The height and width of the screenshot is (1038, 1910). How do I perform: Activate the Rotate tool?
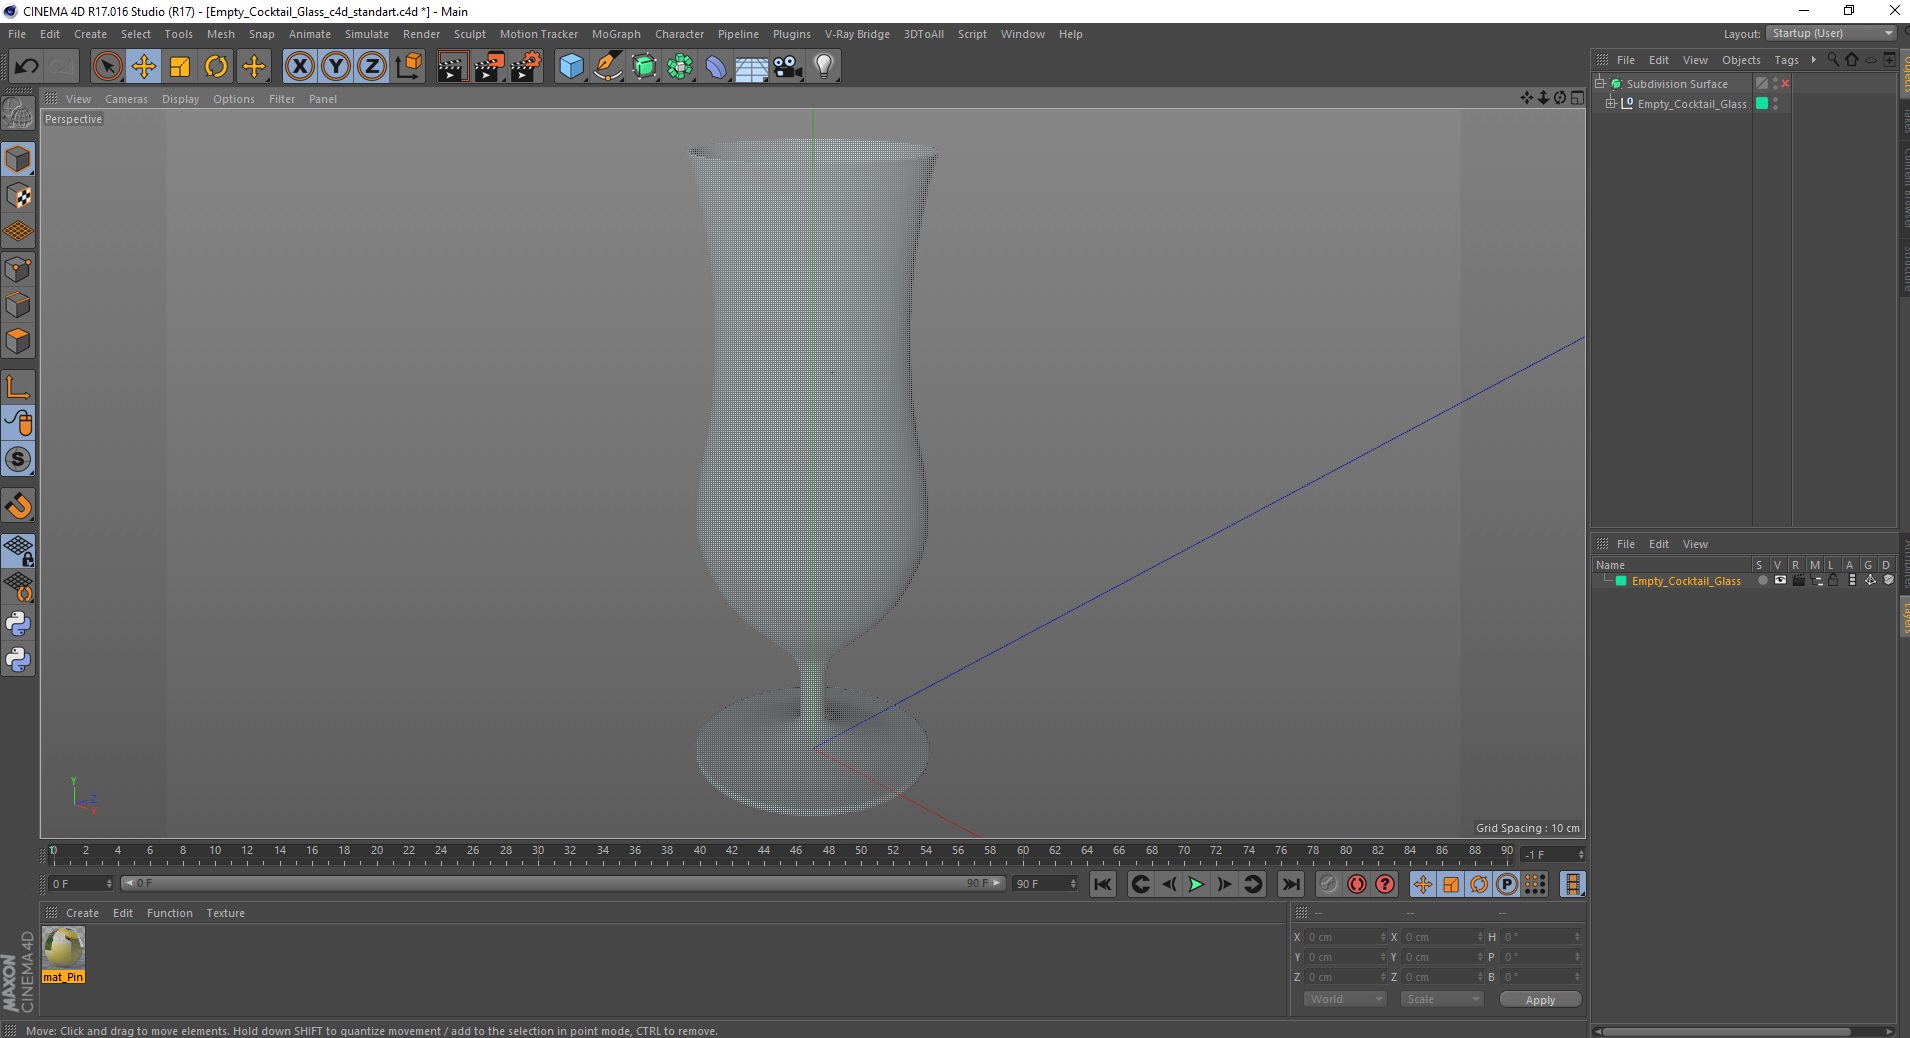(215, 67)
